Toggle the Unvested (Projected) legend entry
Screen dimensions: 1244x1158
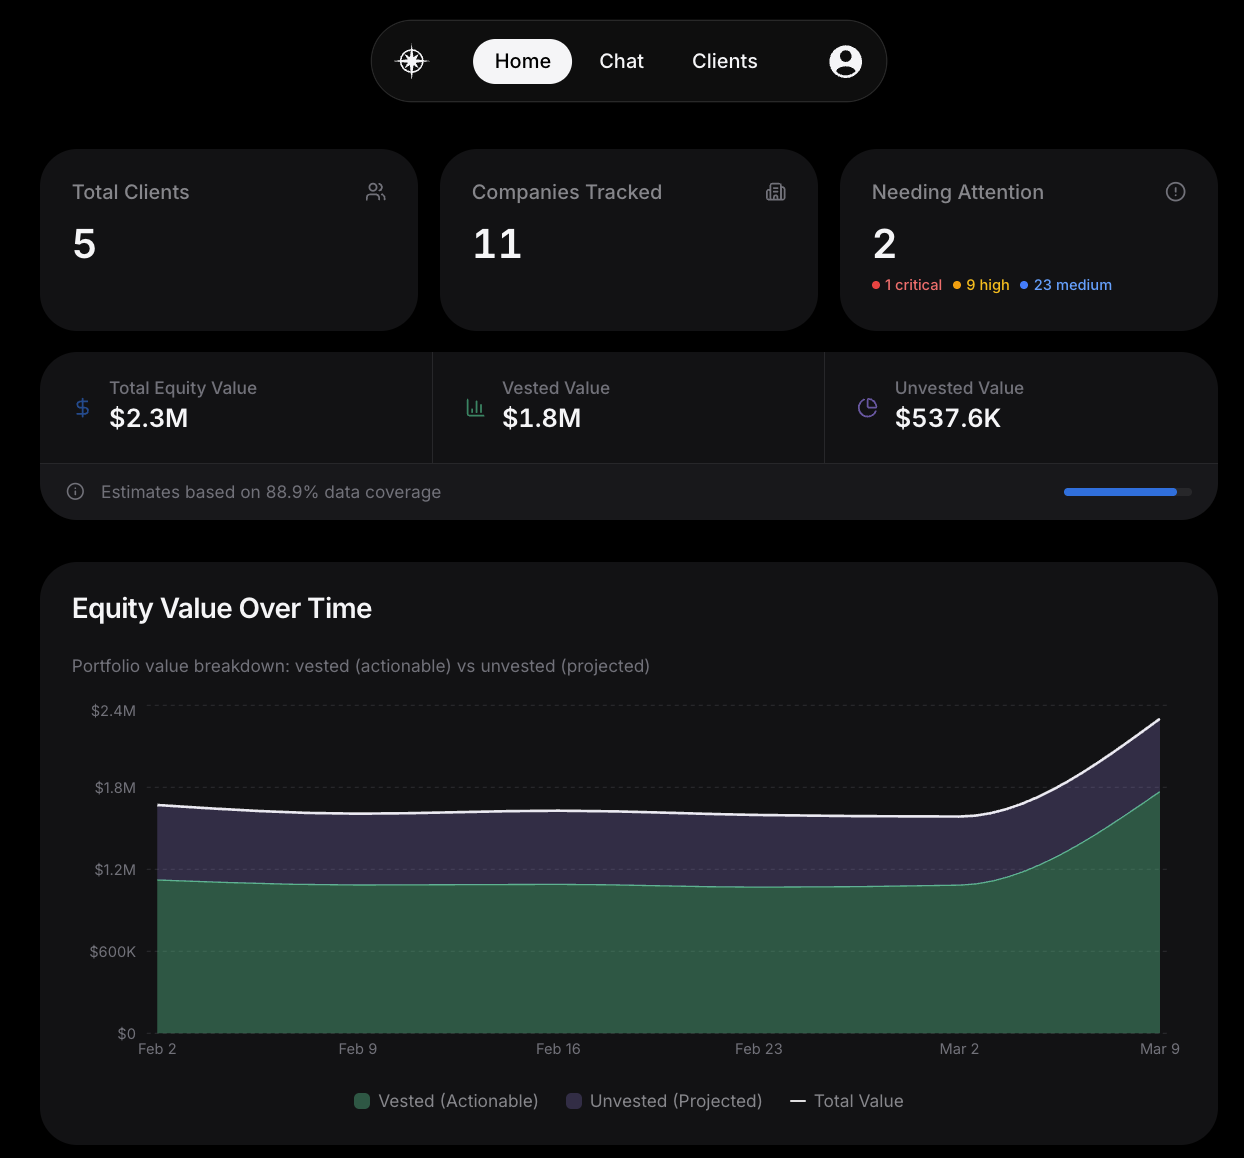click(664, 1100)
